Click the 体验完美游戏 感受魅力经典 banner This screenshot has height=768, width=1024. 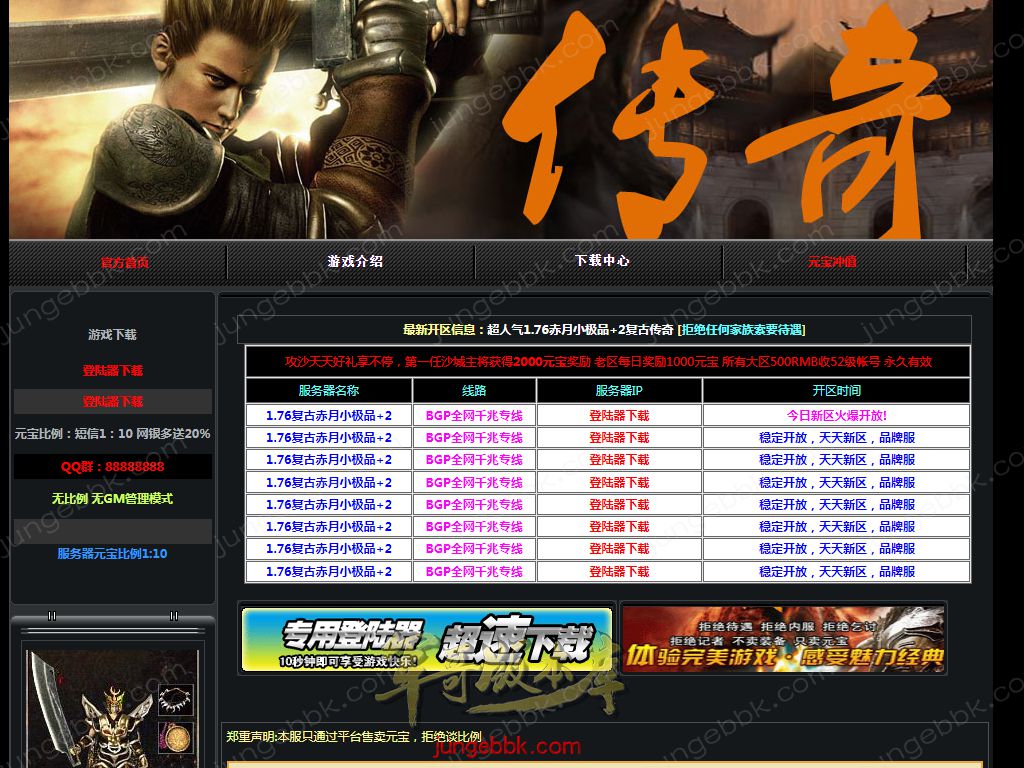click(783, 639)
